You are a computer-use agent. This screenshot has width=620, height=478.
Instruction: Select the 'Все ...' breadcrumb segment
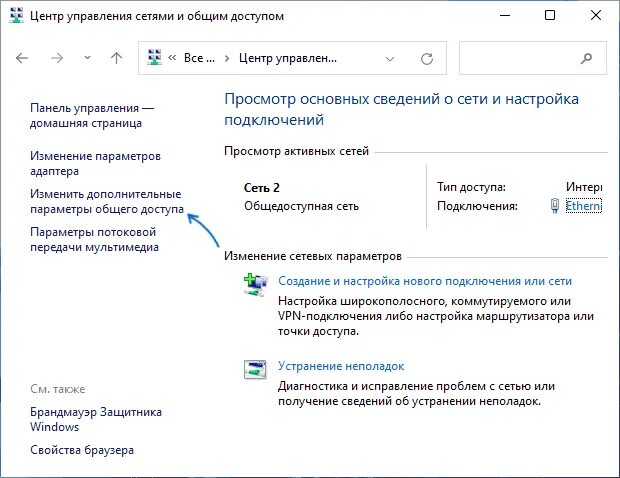tap(199, 58)
